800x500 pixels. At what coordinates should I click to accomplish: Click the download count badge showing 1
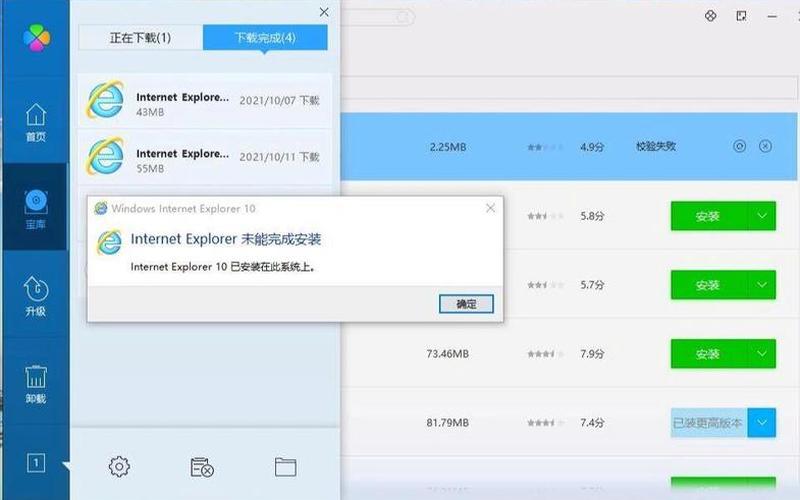tap(36, 463)
